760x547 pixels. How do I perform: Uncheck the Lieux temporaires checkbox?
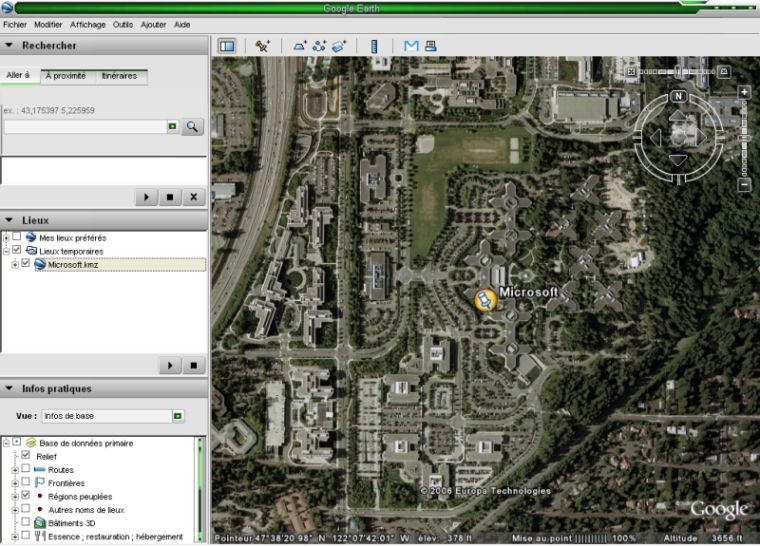click(17, 250)
